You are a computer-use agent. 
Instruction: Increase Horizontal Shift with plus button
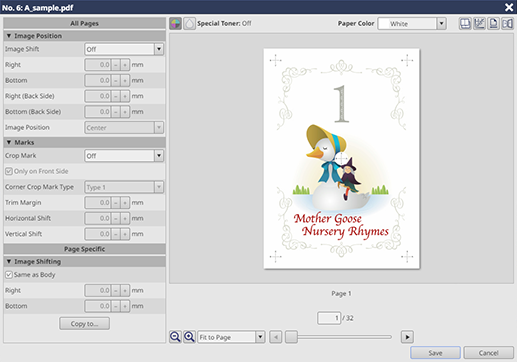point(125,218)
